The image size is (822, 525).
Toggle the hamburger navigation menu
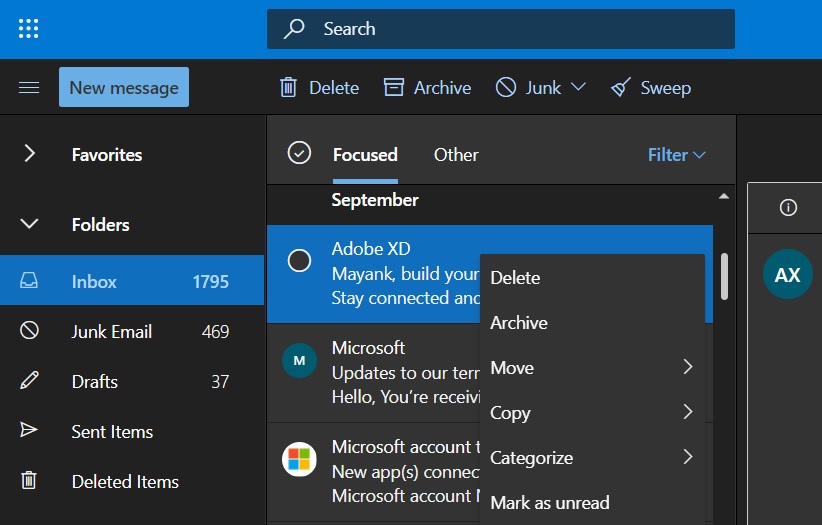point(29,88)
